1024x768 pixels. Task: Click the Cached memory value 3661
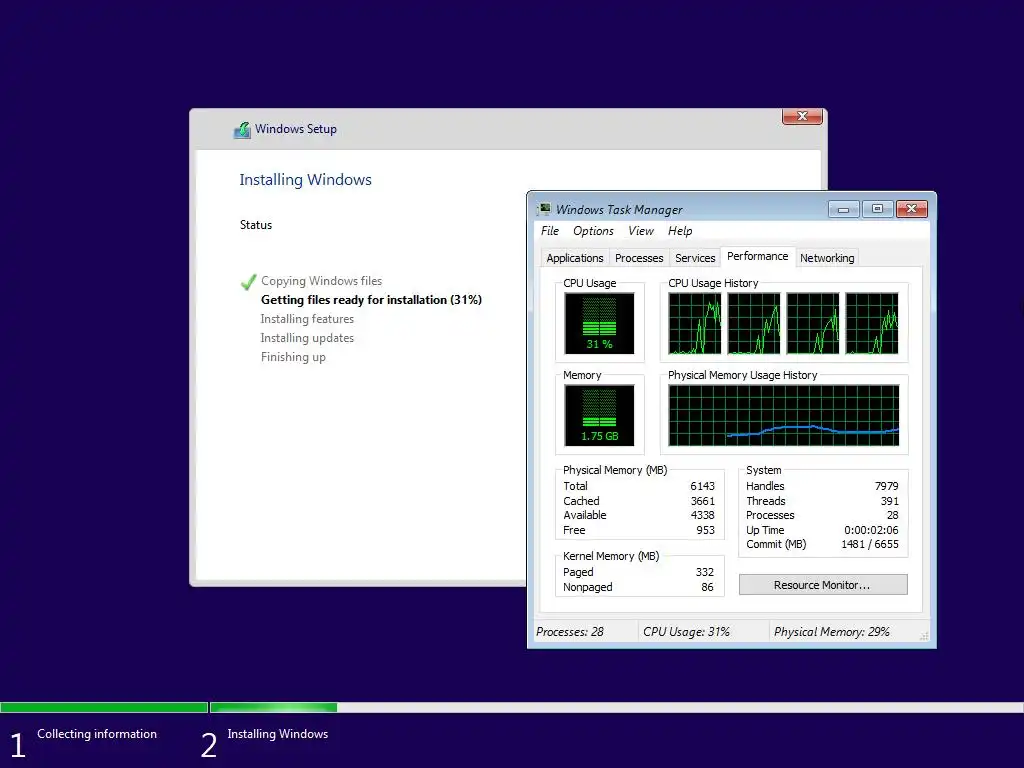pos(702,501)
